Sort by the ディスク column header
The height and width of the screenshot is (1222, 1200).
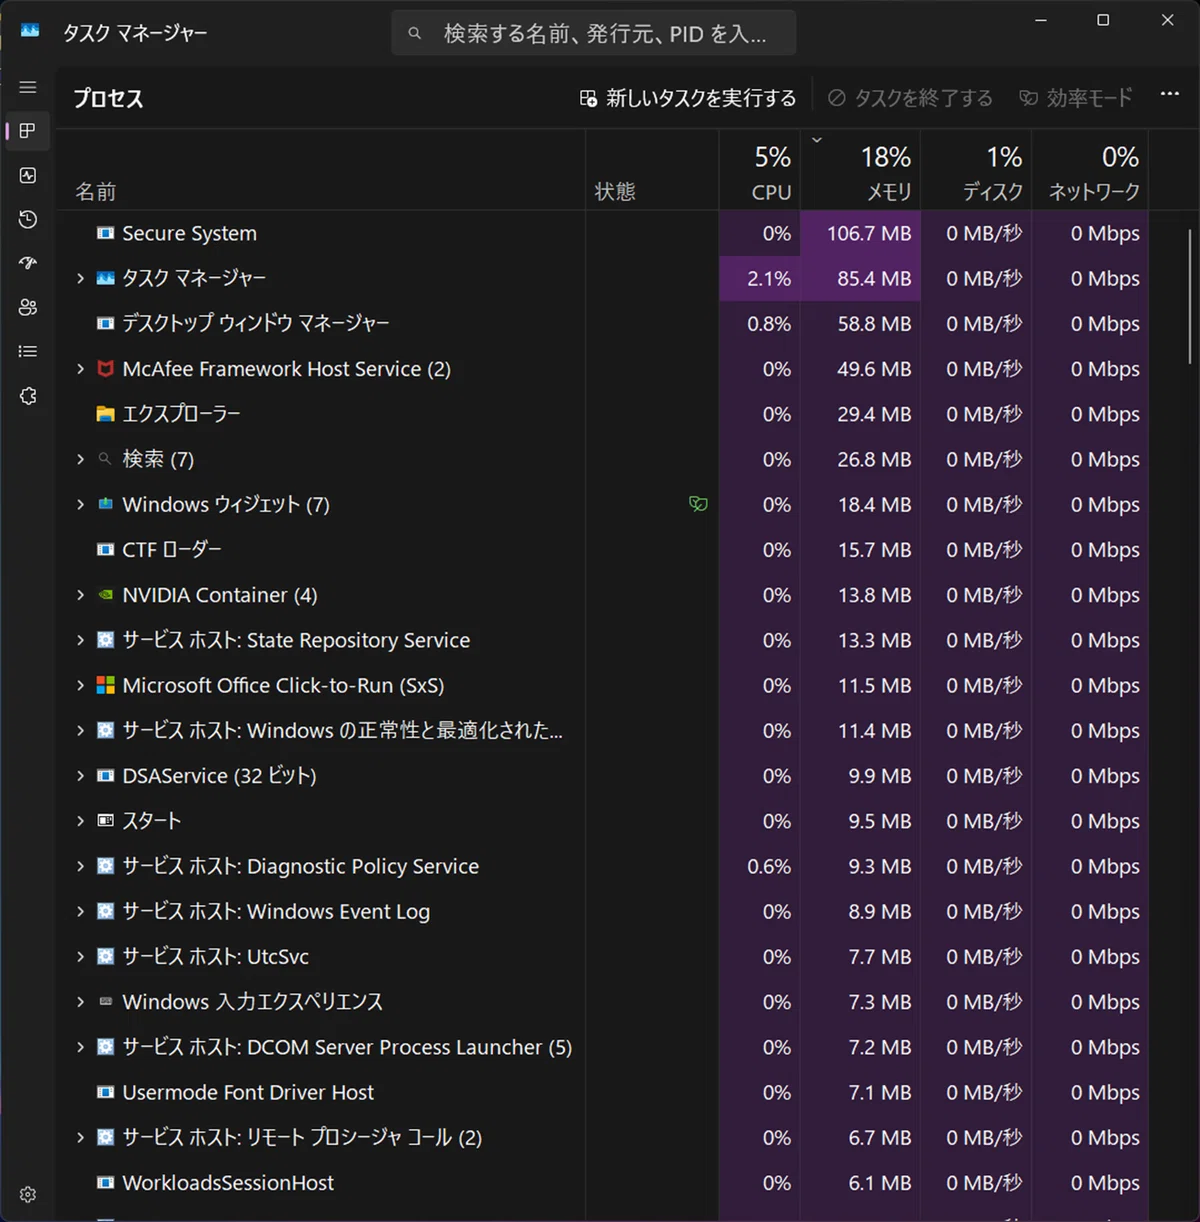[x=976, y=171]
